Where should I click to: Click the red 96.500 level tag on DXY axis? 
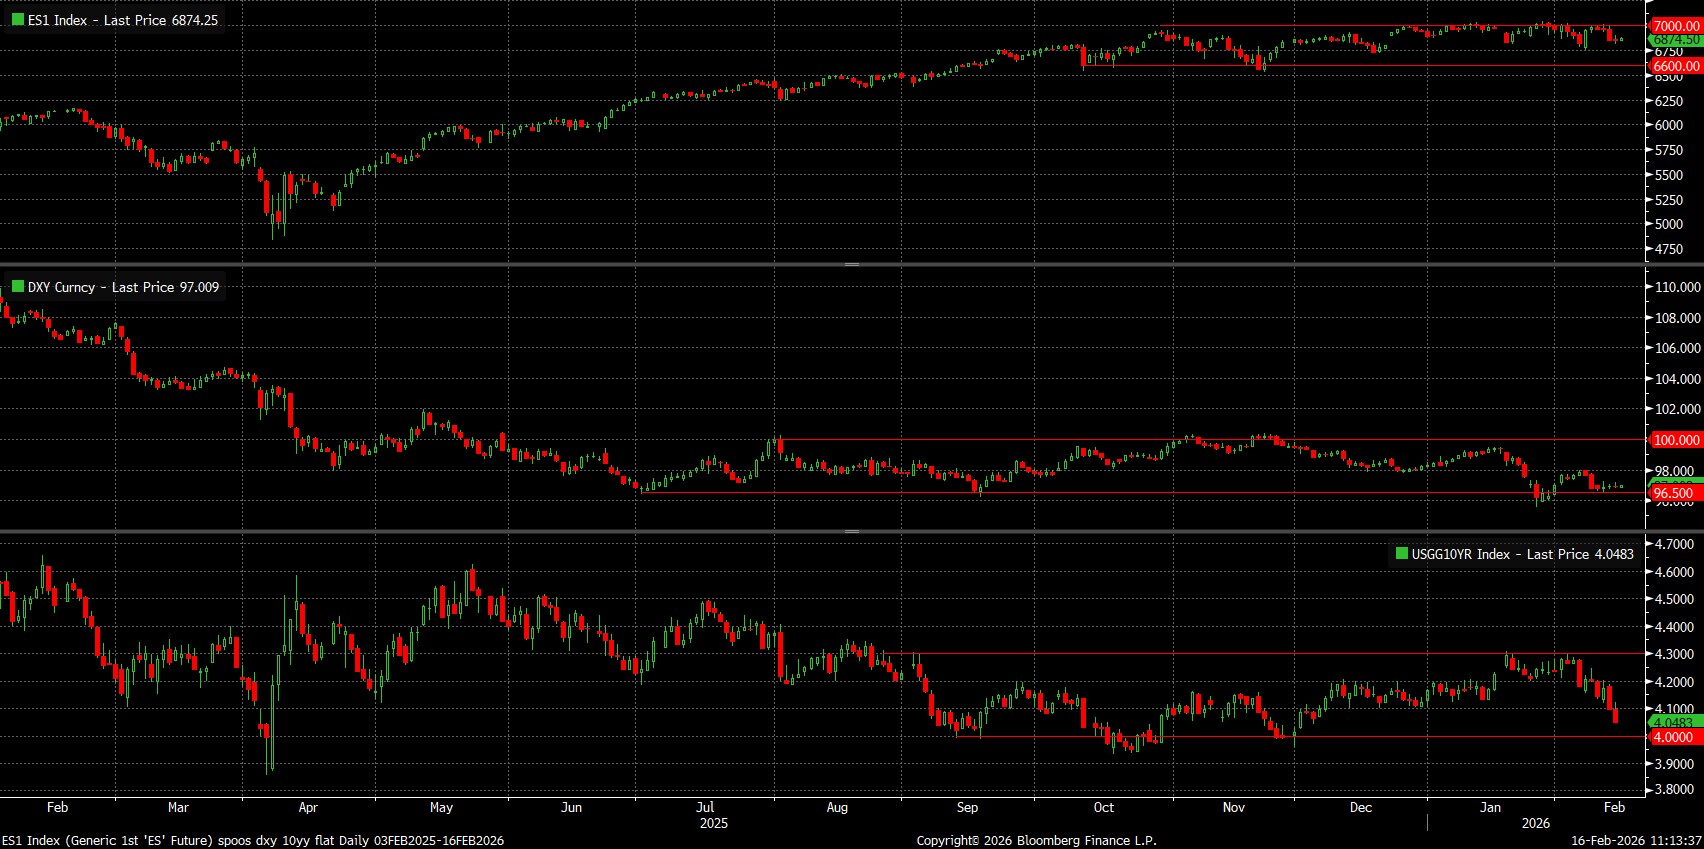click(1673, 493)
